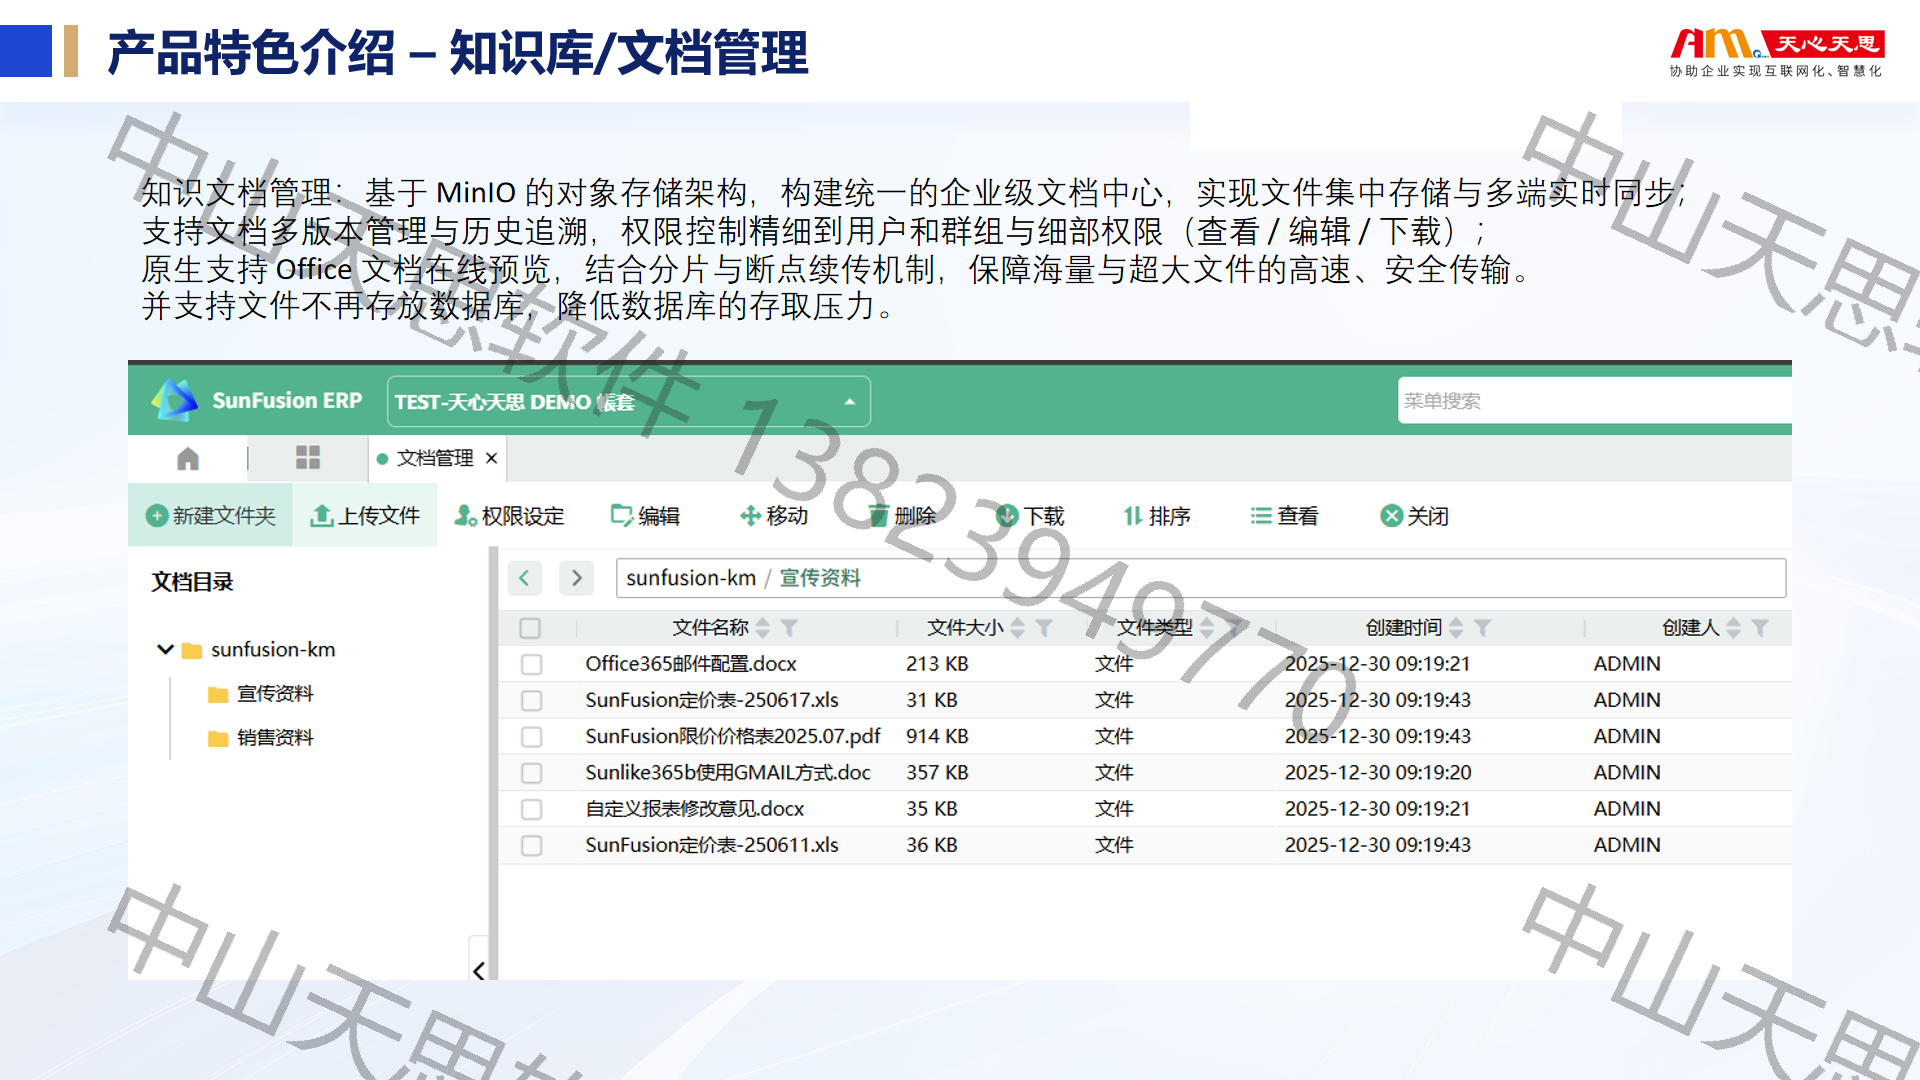Image resolution: width=1920 pixels, height=1080 pixels.
Task: Check the SunFusion限价价格表2025.07.pdf row checkbox
Action: (x=532, y=737)
